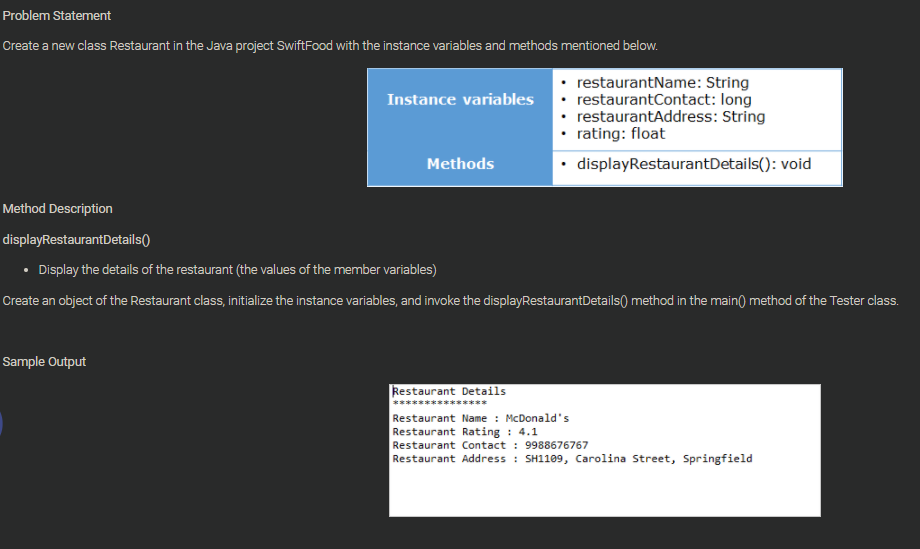Click 'displayRestaurantDetails(): void' in the table
Image resolution: width=920 pixels, height=549 pixels.
tap(694, 164)
